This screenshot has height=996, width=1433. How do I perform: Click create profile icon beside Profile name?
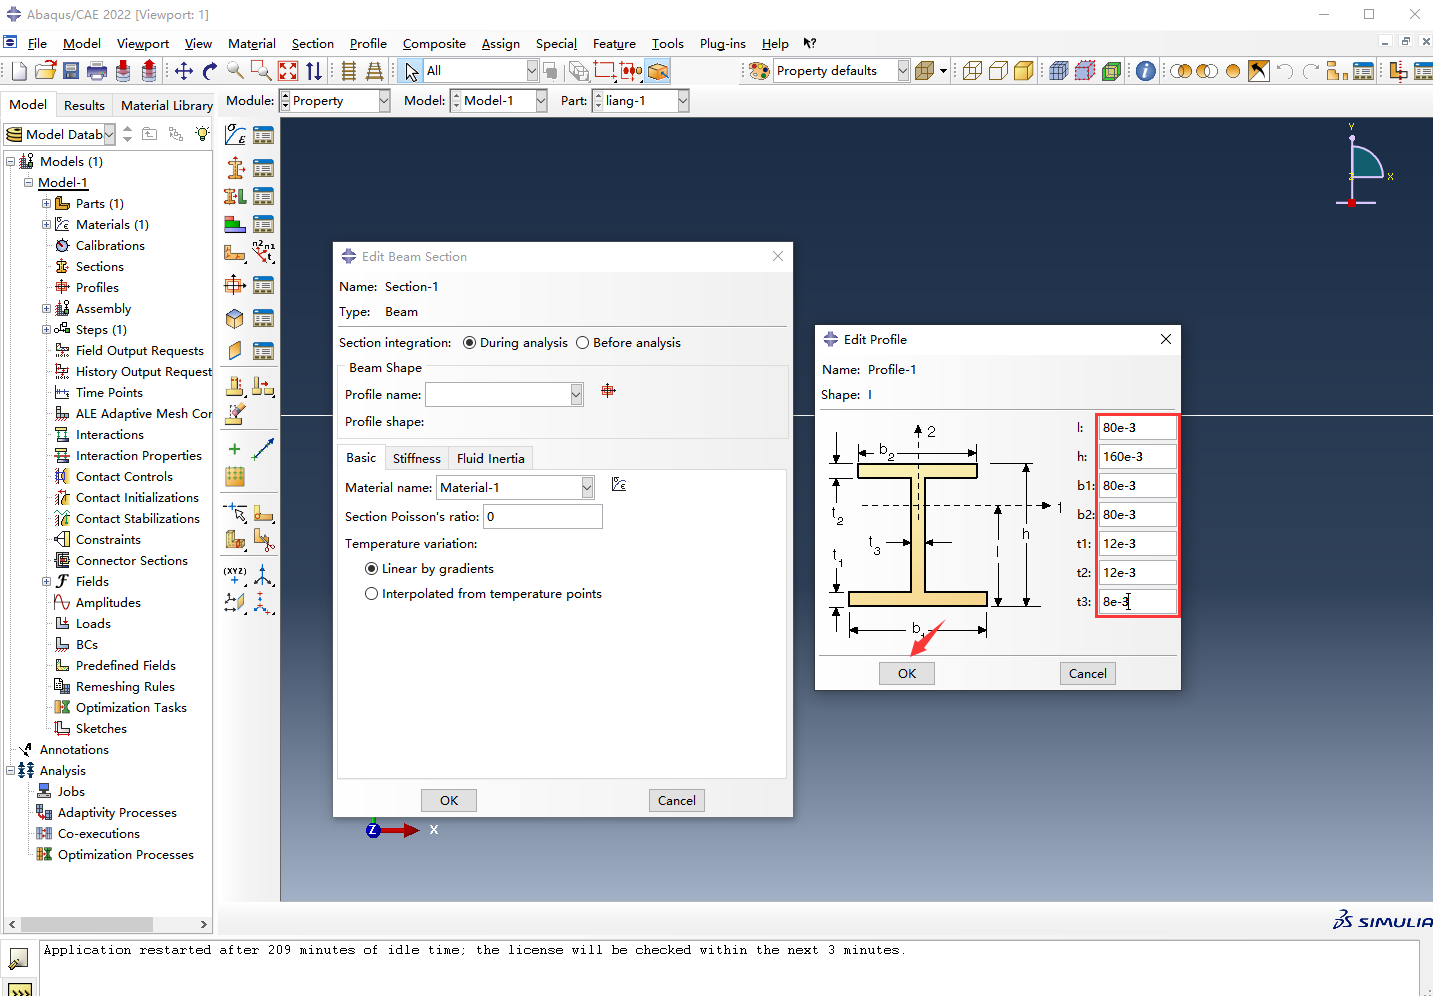pyautogui.click(x=608, y=391)
